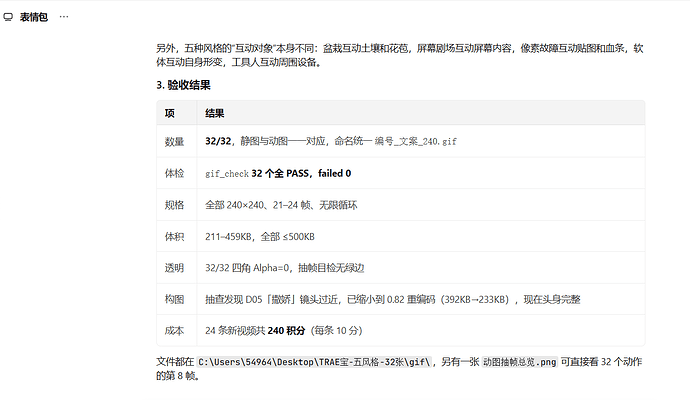Select the 体积 row label

coord(174,237)
